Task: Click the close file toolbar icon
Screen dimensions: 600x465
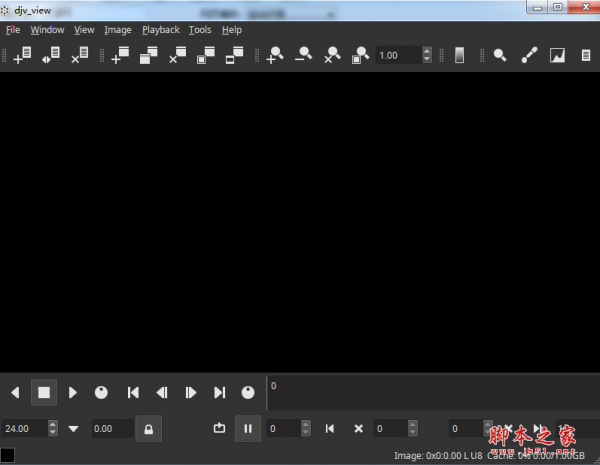Action: pyautogui.click(x=80, y=55)
